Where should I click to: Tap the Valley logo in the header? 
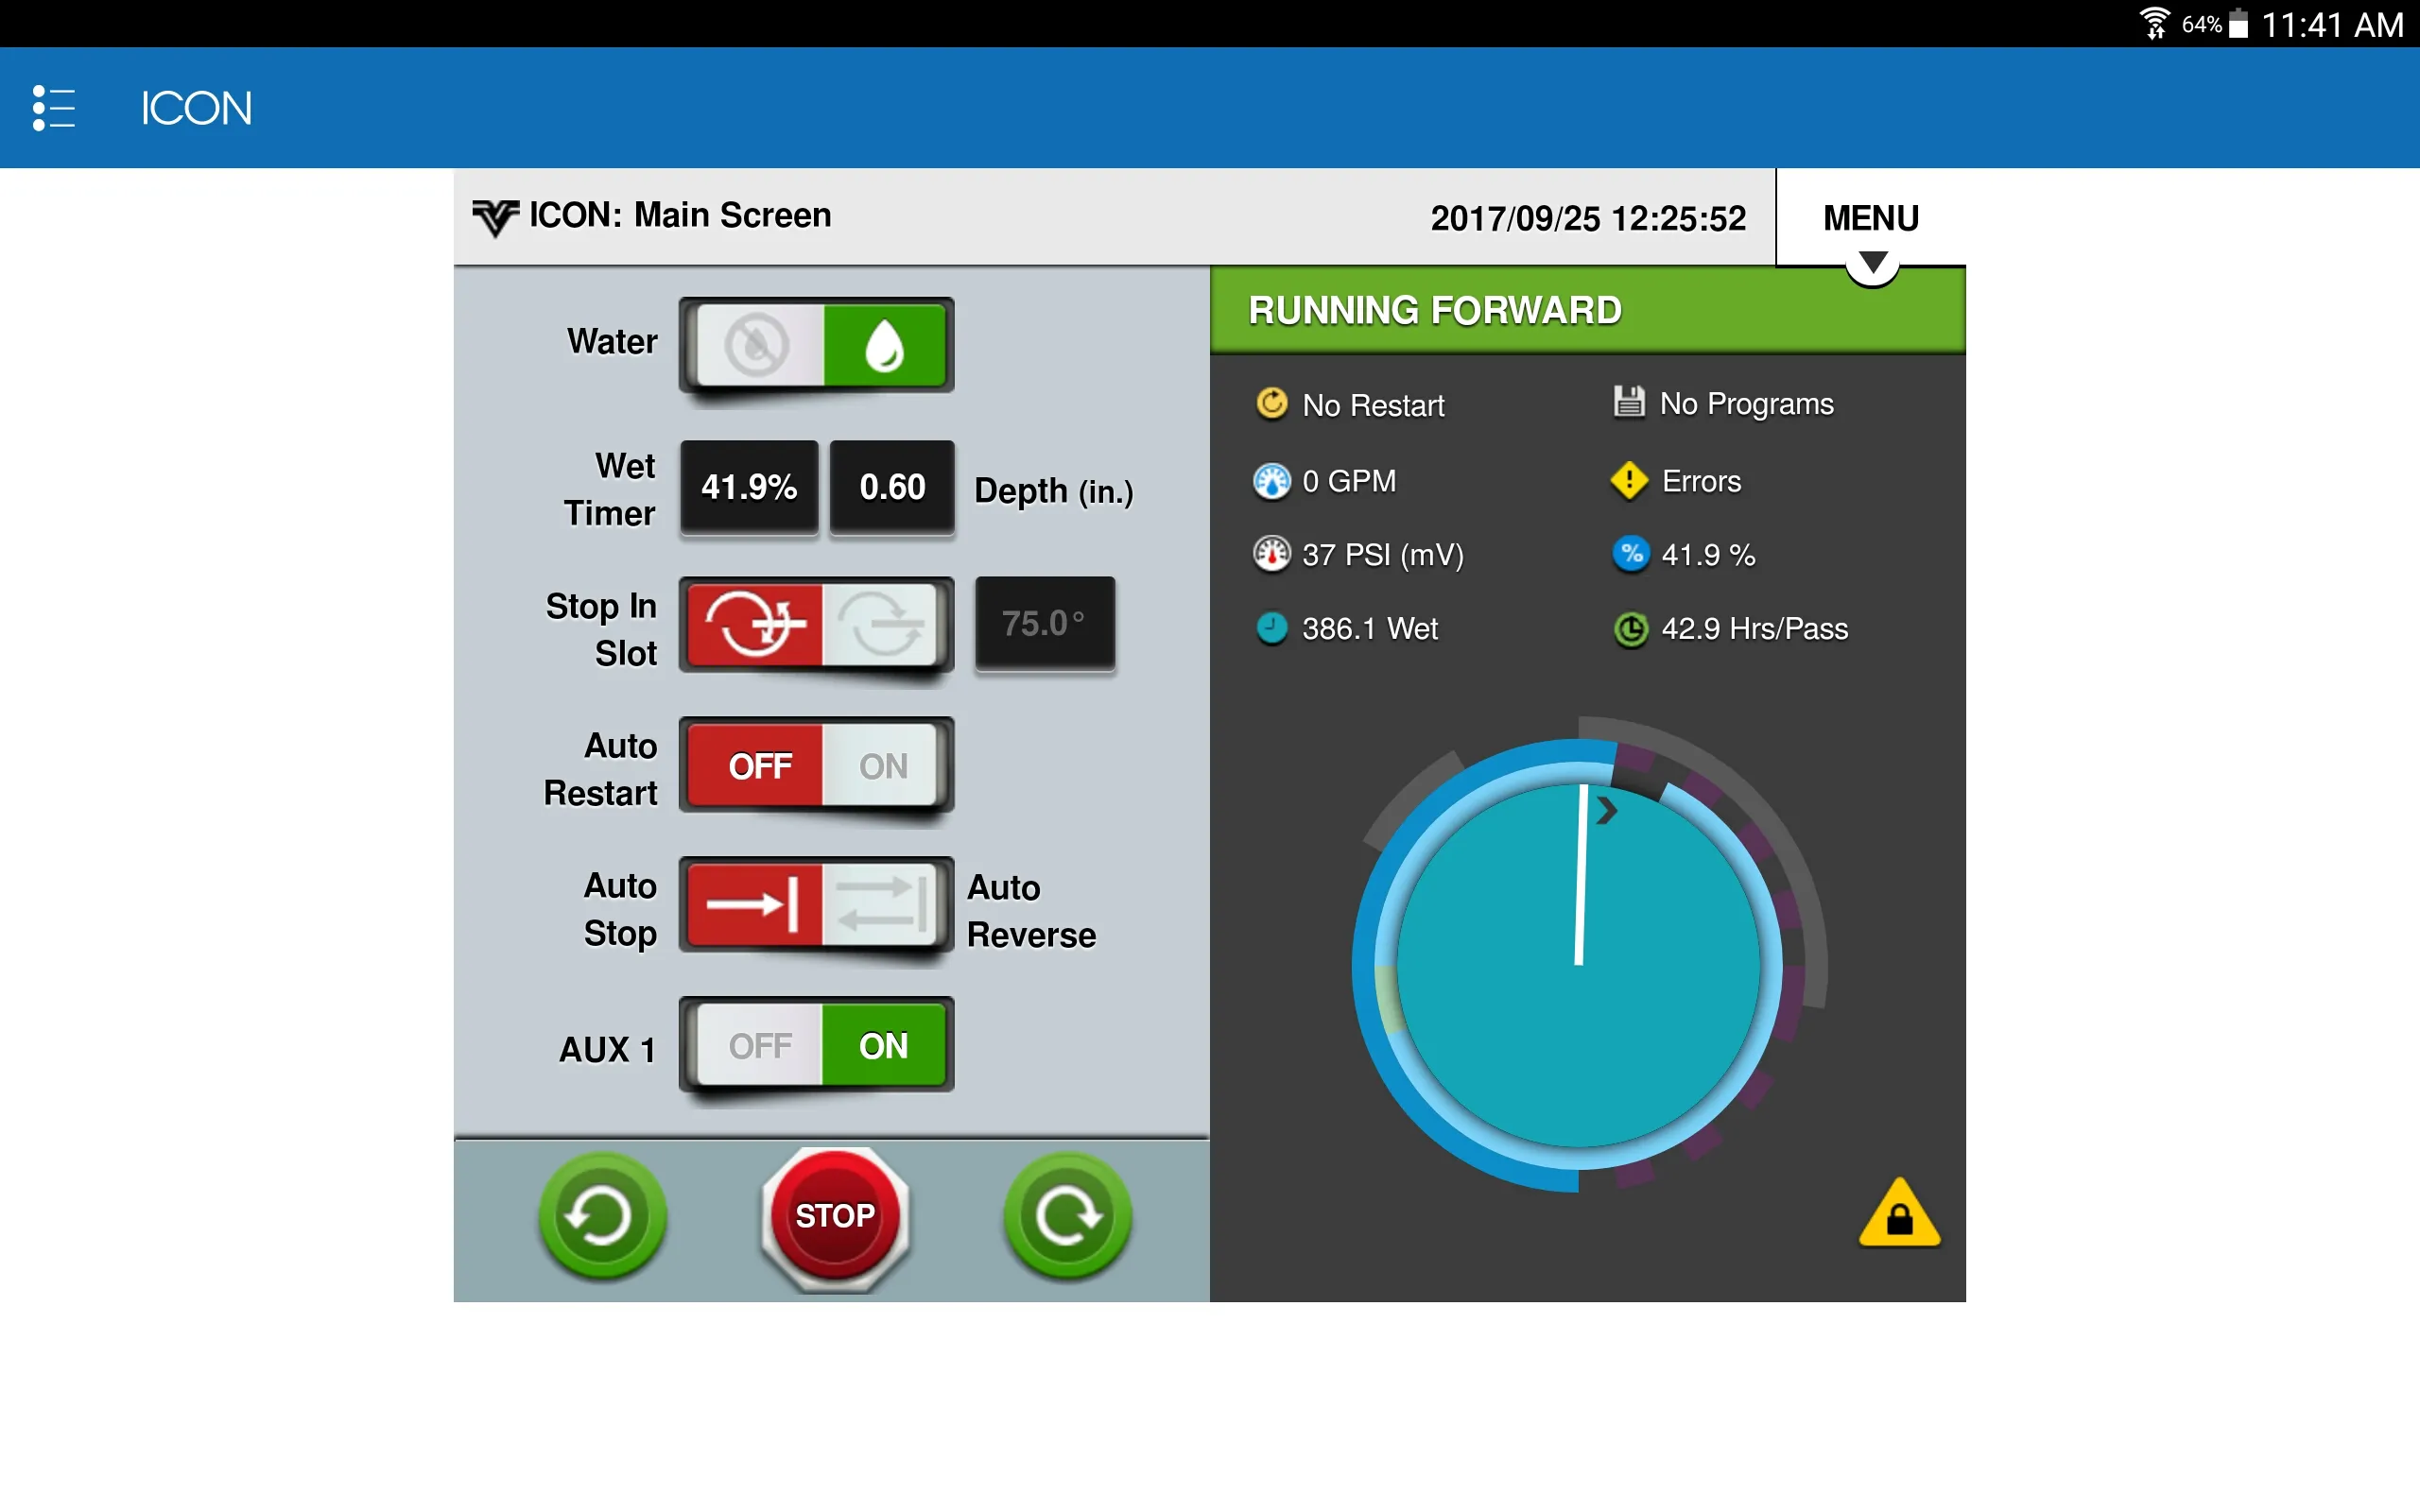click(x=495, y=217)
